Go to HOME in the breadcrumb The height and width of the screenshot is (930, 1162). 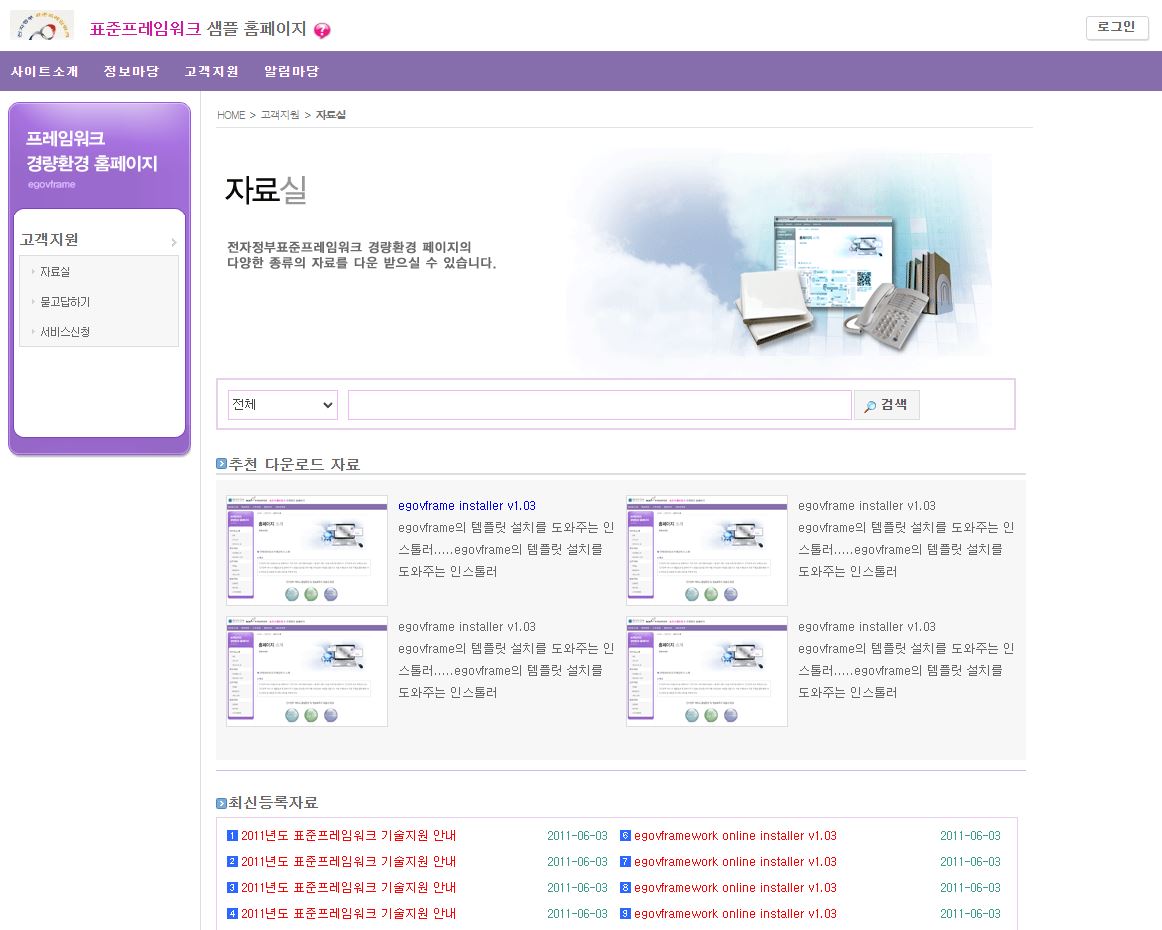231,115
